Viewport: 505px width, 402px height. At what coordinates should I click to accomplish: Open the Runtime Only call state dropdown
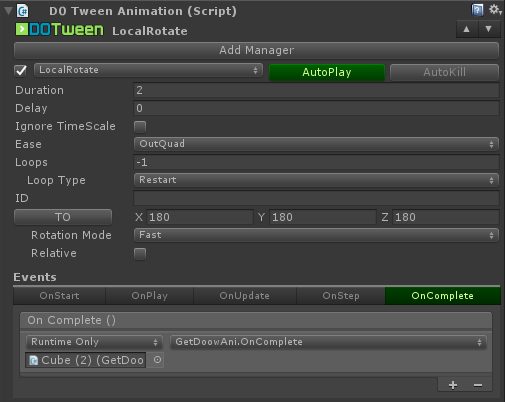(x=94, y=342)
